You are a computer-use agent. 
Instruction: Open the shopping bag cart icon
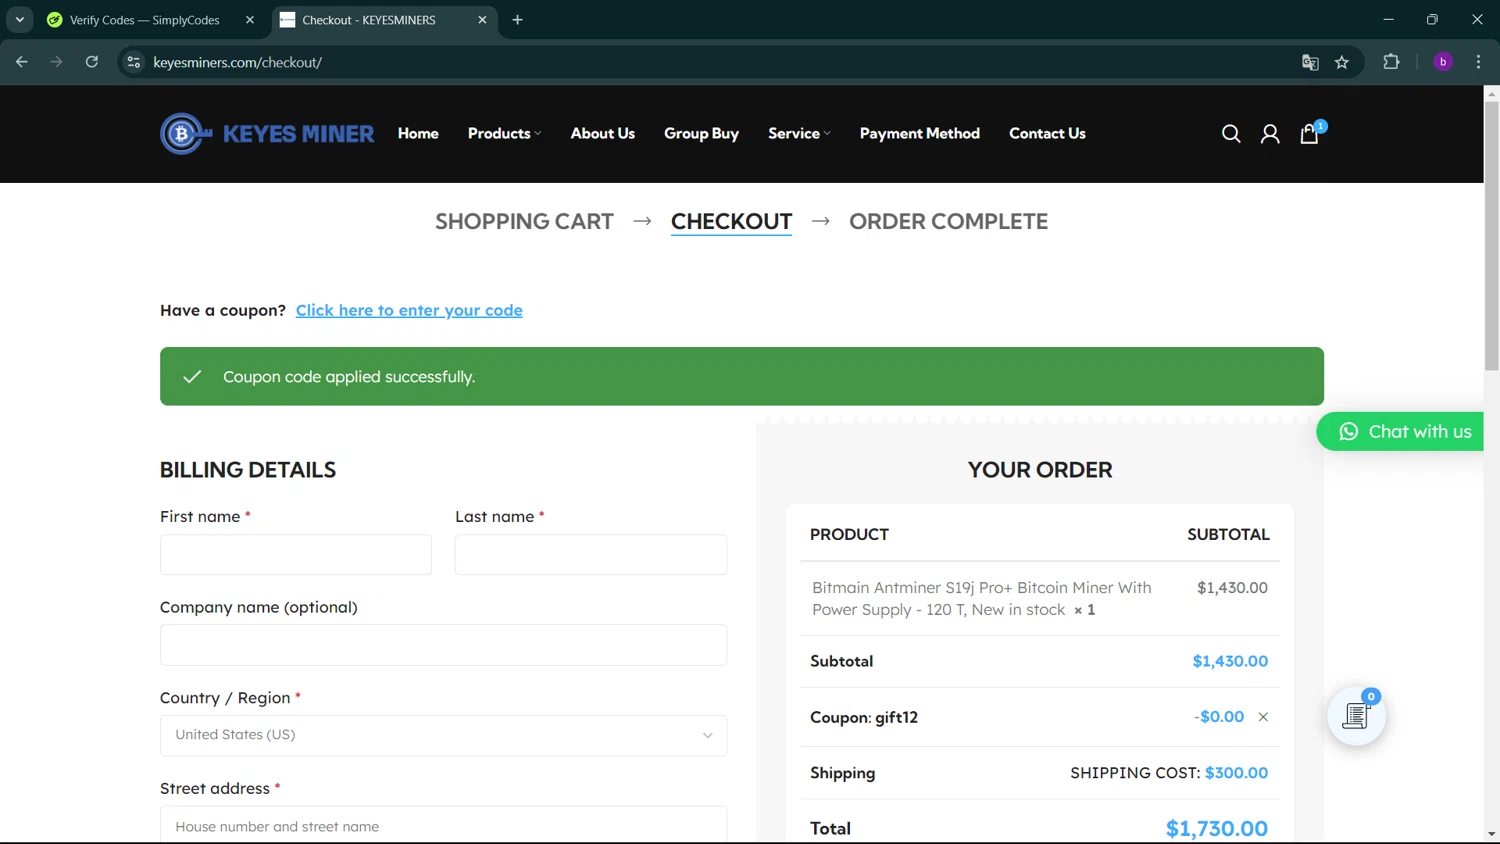[x=1309, y=134]
